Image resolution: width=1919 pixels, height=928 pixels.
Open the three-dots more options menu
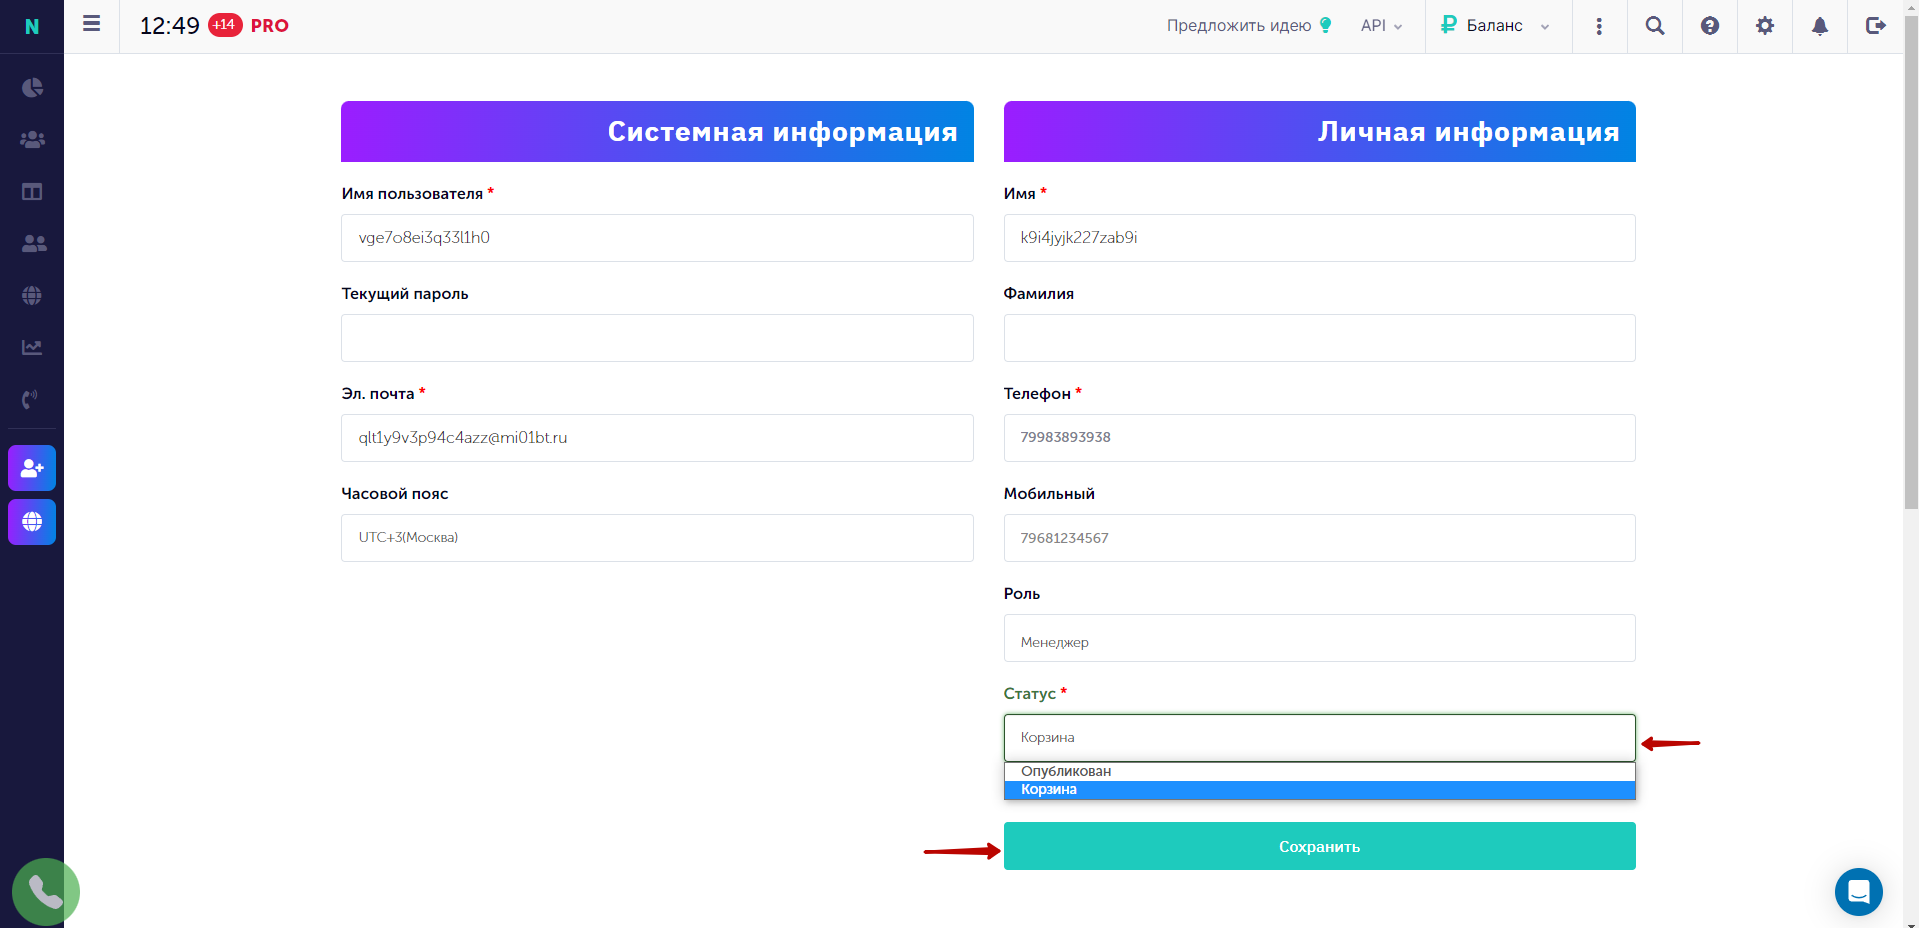(1599, 26)
